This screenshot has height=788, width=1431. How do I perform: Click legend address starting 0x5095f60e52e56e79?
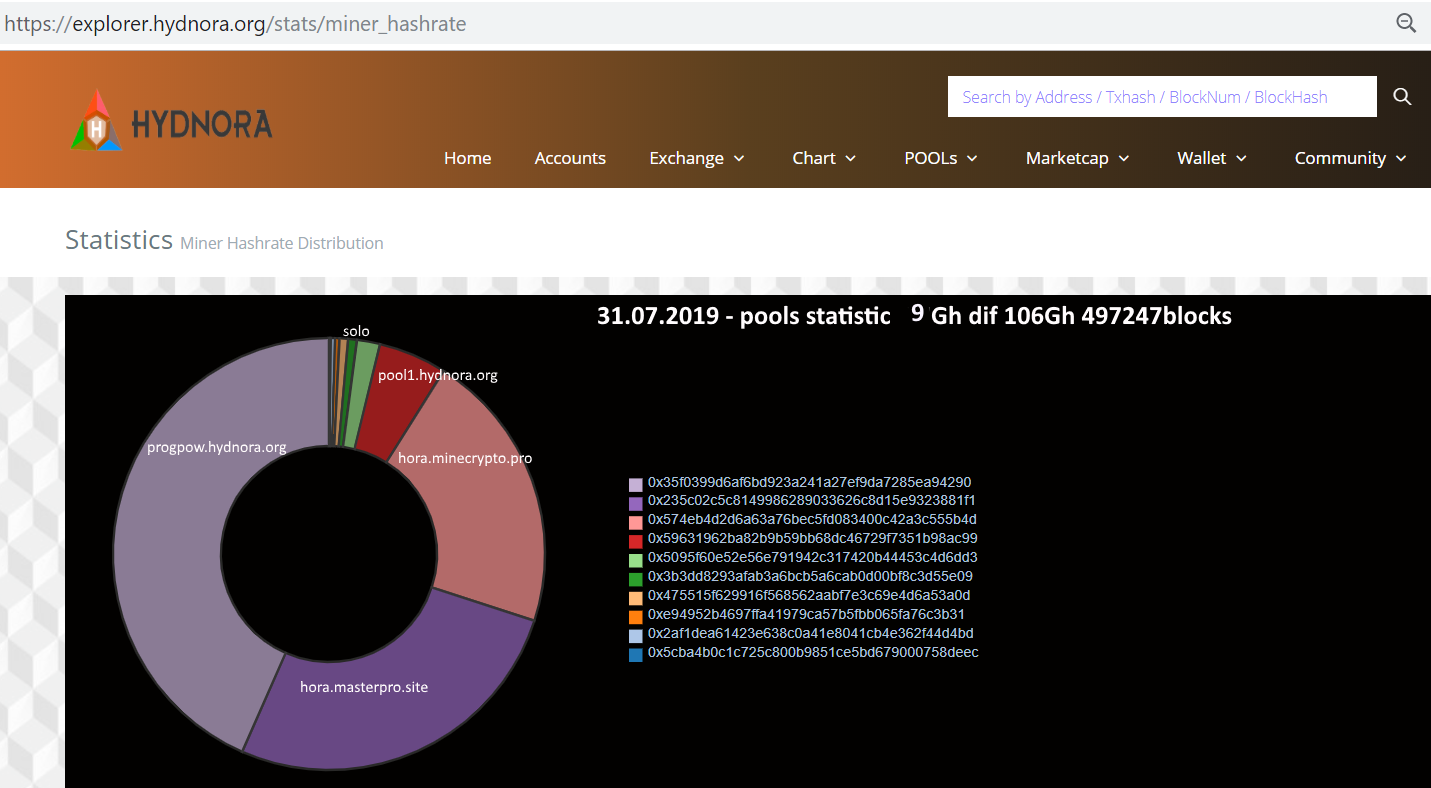[x=813, y=557]
